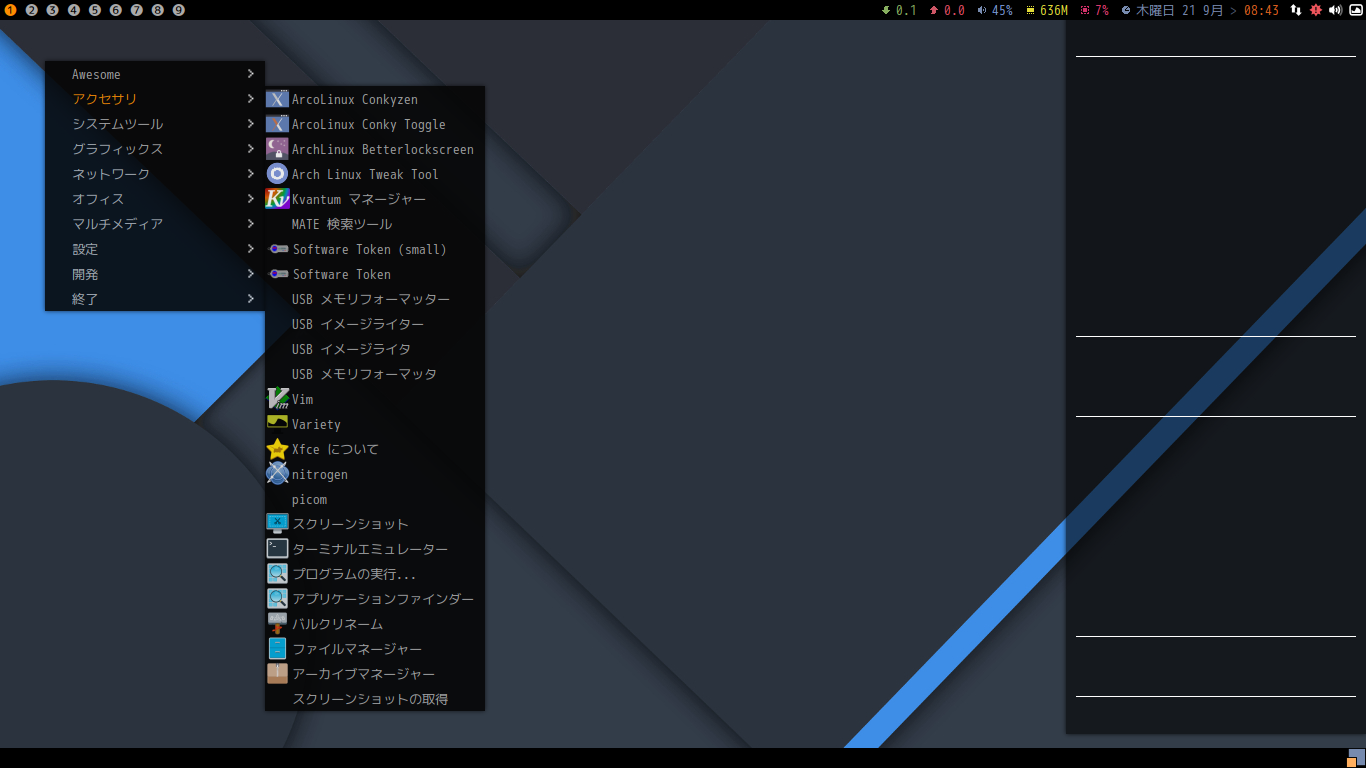Open アプリケーションファインダー via its magnifier icon
This screenshot has width=1366, height=768.
coord(277,599)
